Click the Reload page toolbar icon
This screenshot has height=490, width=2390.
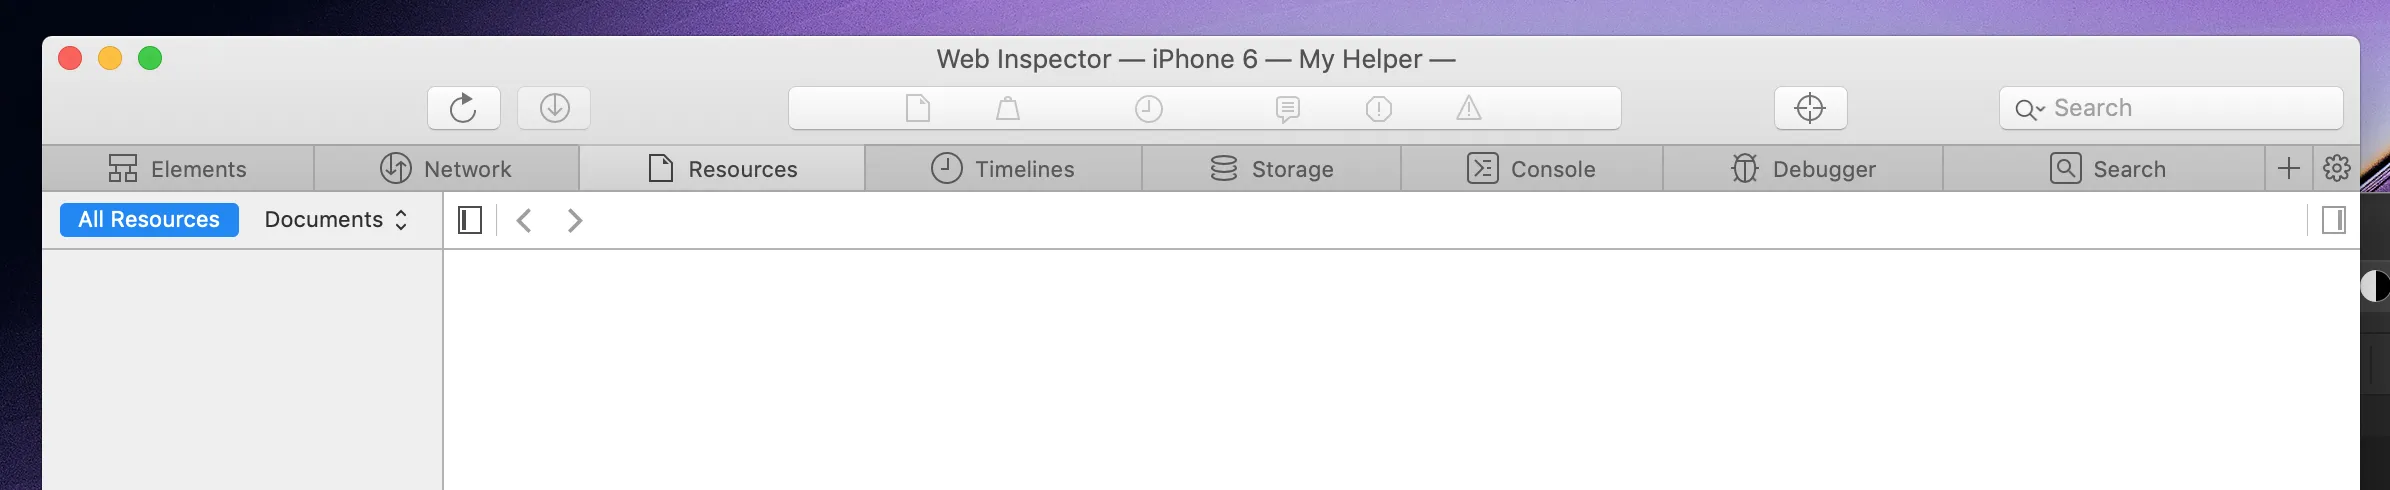click(463, 108)
